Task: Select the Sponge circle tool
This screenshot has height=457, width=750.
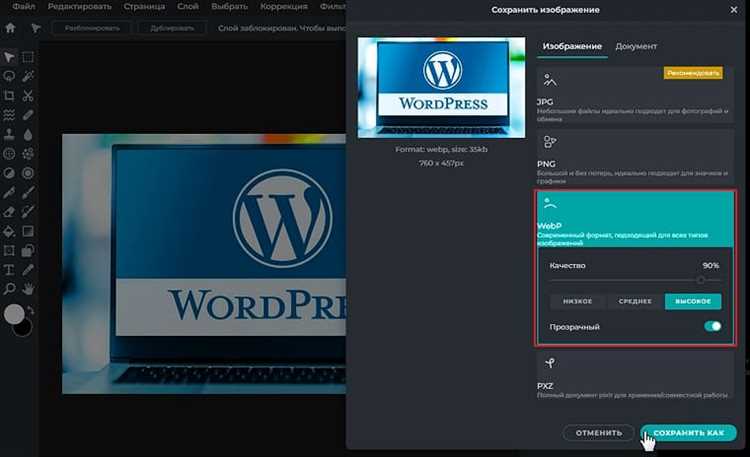Action: 28,173
